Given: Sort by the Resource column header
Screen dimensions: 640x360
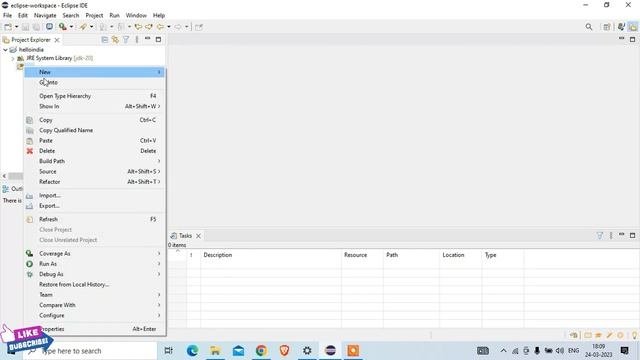Looking at the screenshot, I should click(x=362, y=255).
